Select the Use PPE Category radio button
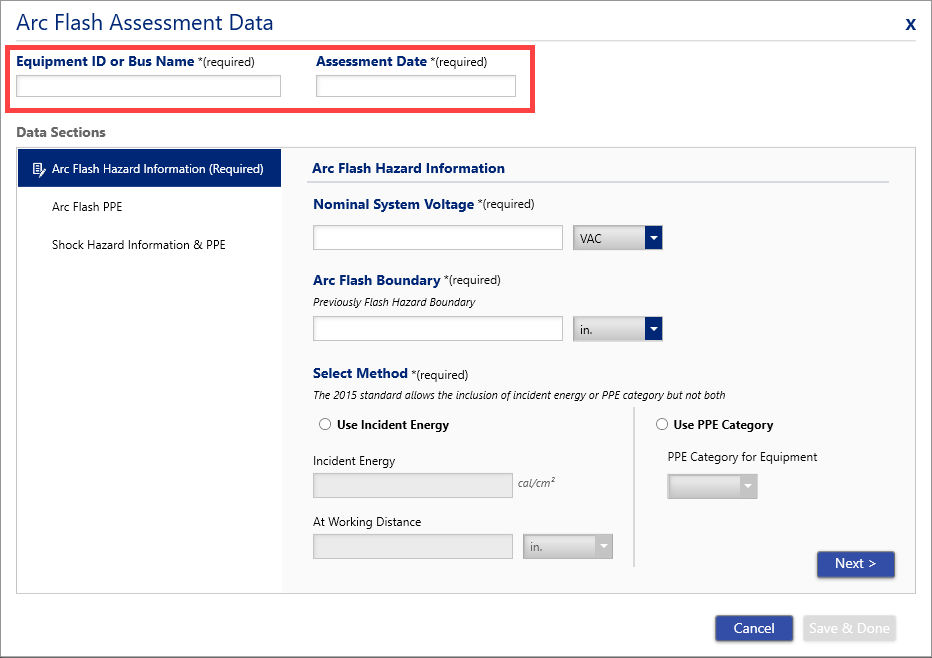The height and width of the screenshot is (658, 932). (x=662, y=424)
